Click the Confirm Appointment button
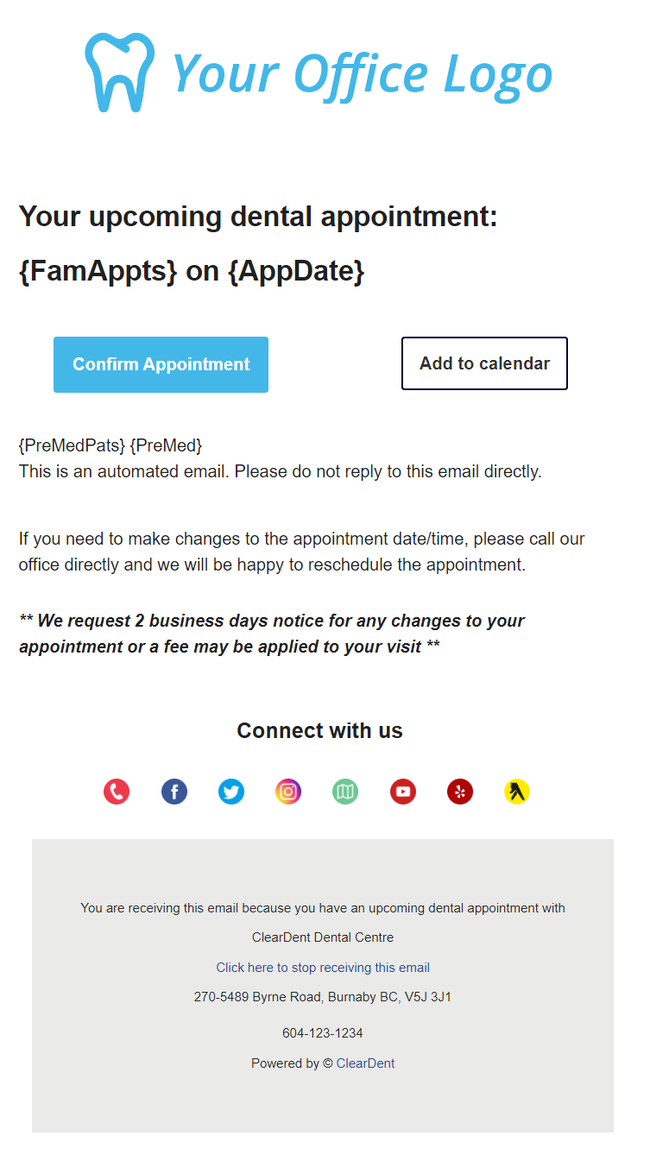The width and height of the screenshot is (650, 1161). (x=161, y=364)
